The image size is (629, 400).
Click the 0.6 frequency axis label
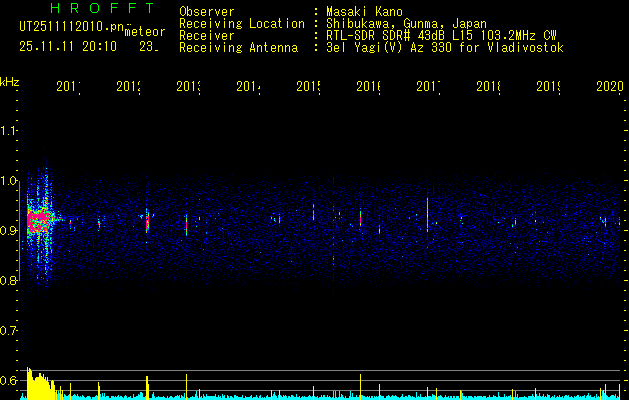coord(8,380)
